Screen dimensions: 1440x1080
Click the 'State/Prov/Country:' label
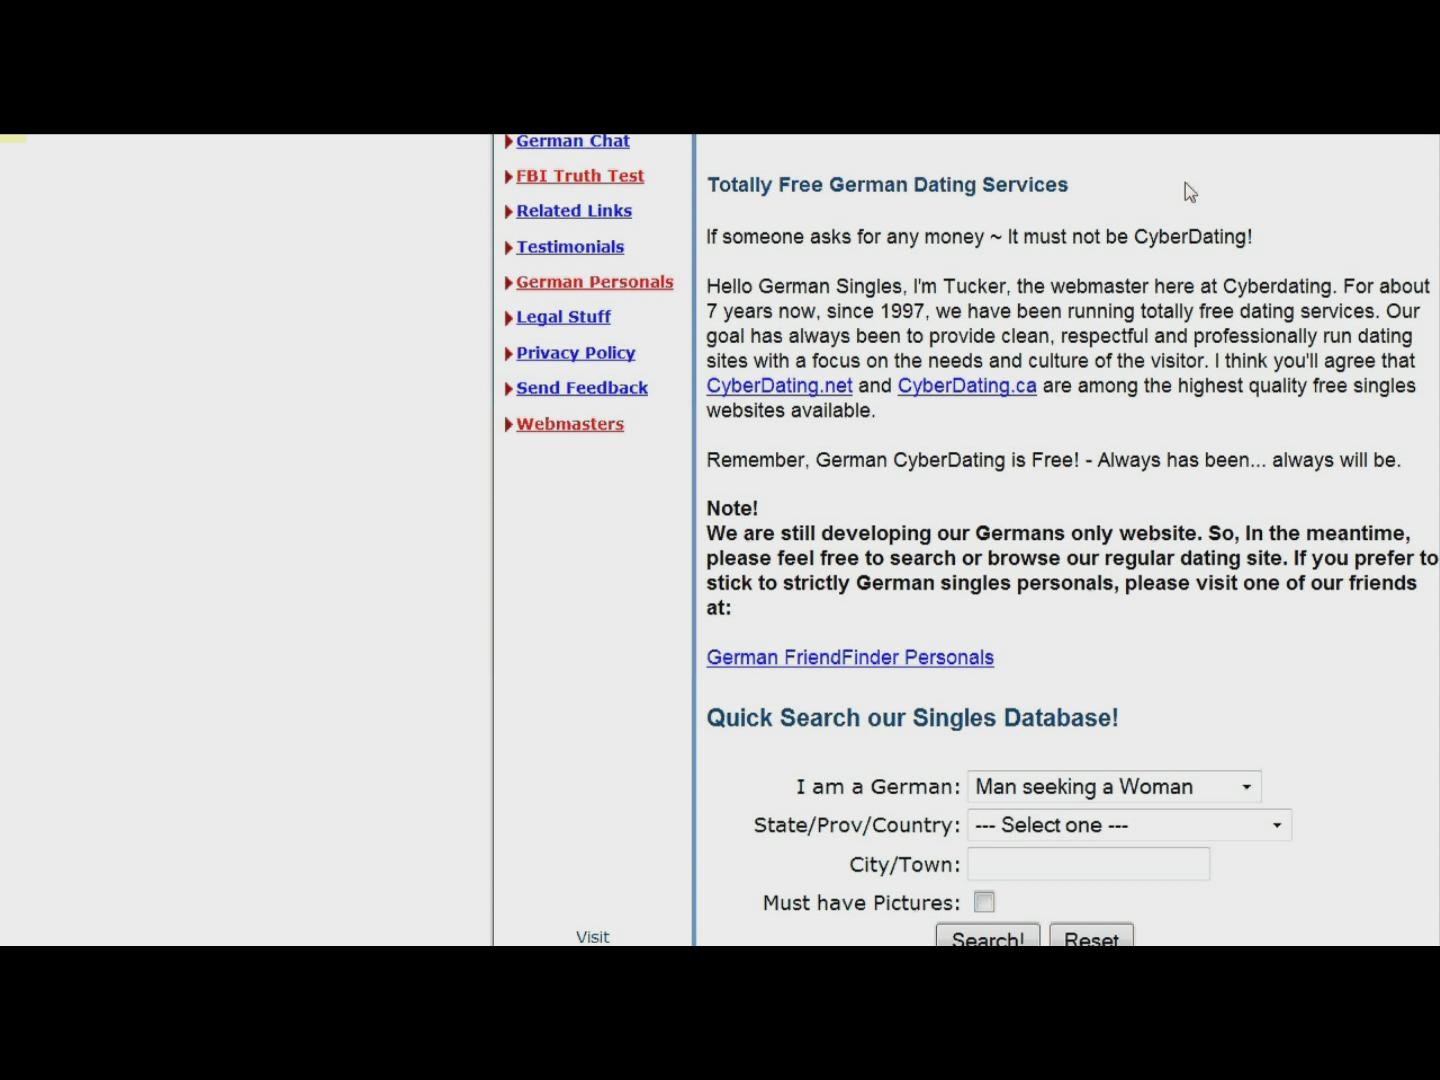(x=856, y=826)
